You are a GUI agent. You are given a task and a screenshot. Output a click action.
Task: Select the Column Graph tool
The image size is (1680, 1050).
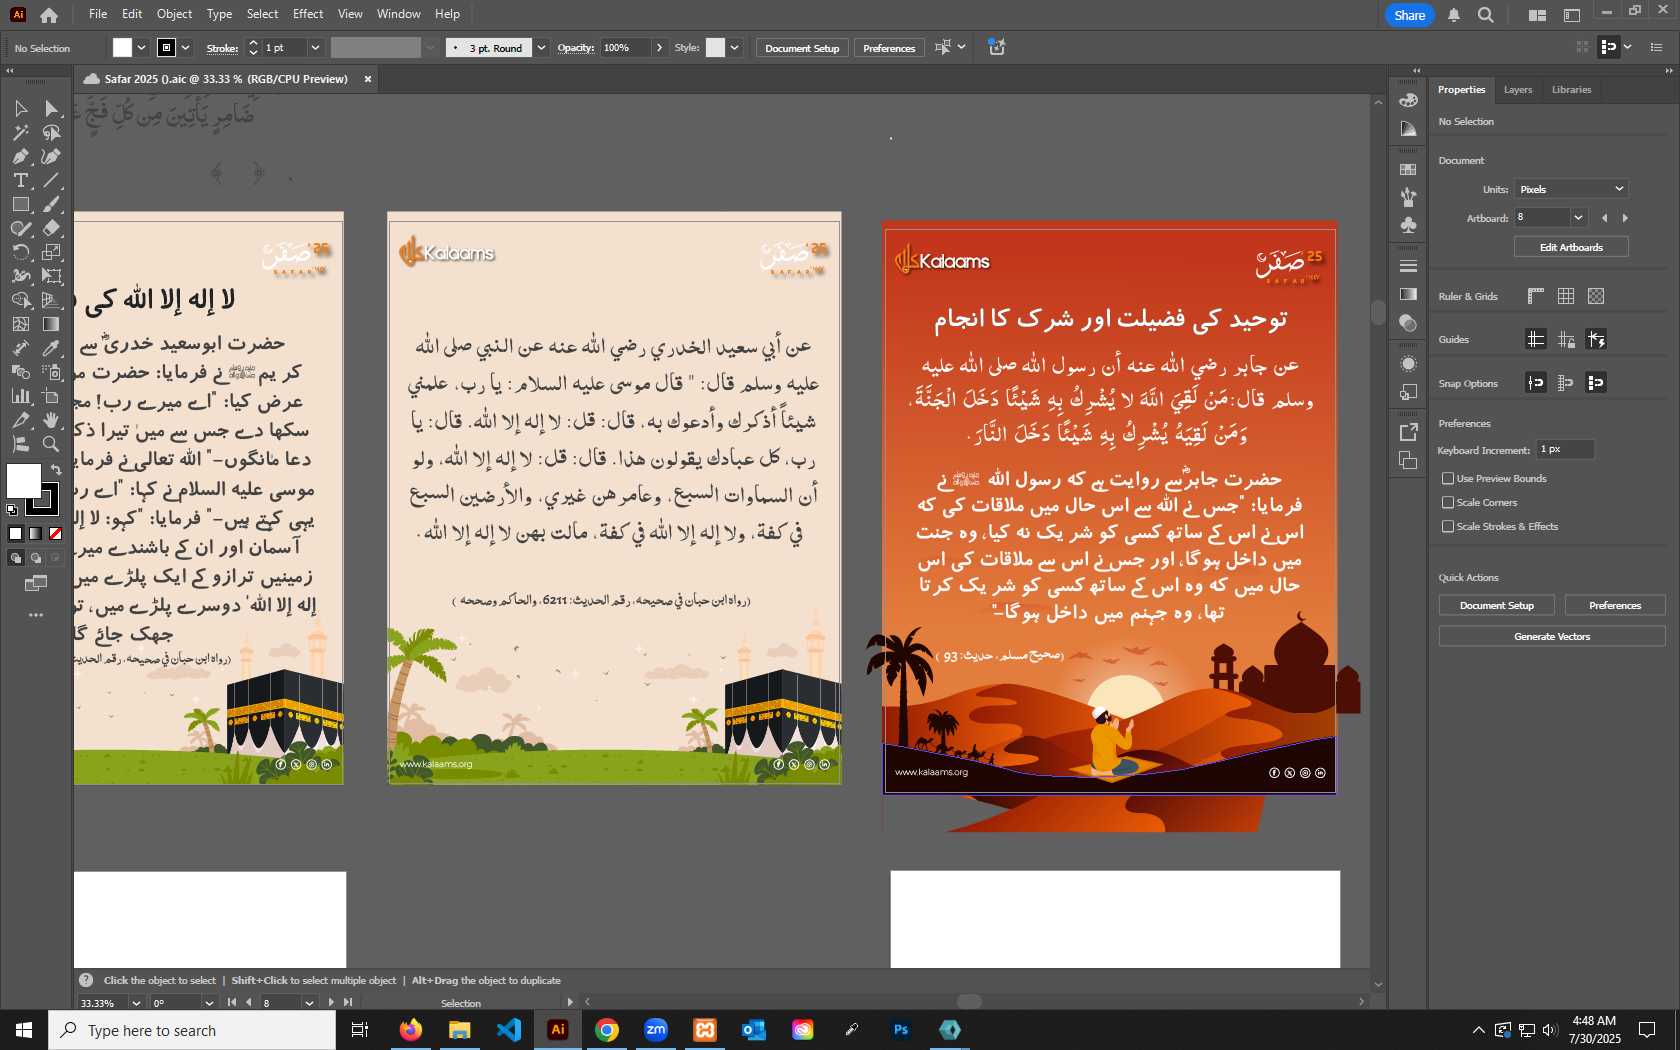[x=20, y=396]
